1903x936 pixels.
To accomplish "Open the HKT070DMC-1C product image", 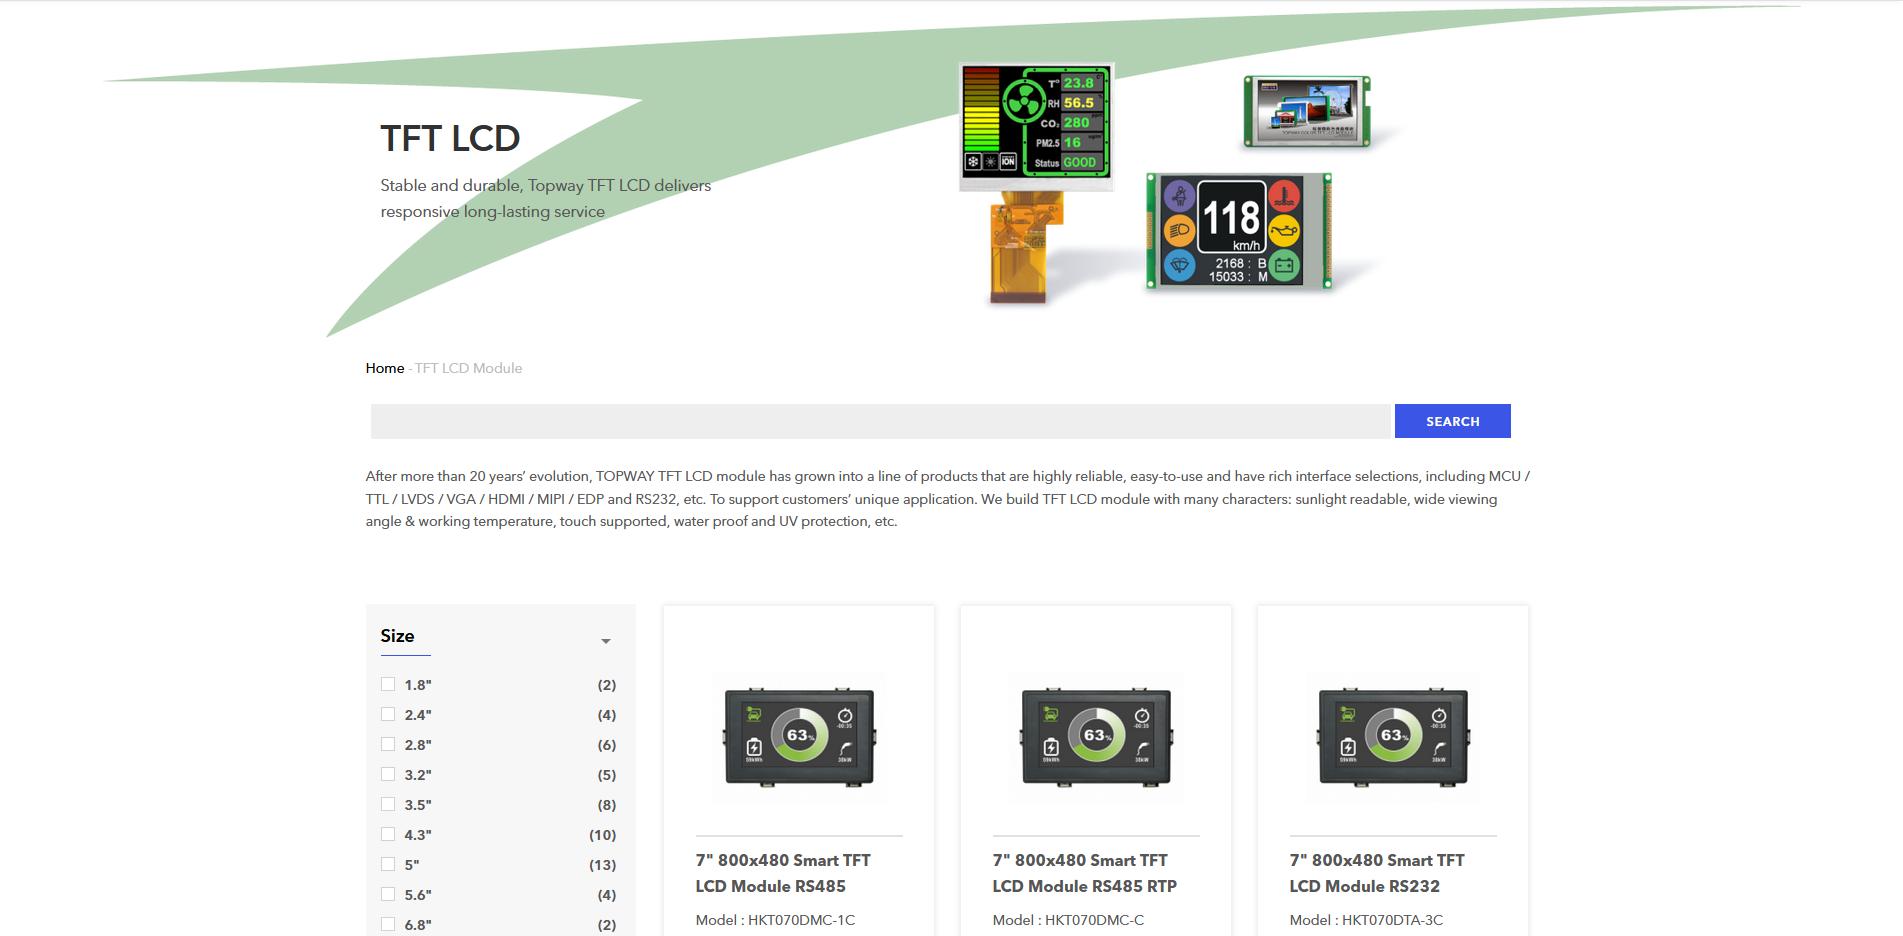I will [x=799, y=737].
